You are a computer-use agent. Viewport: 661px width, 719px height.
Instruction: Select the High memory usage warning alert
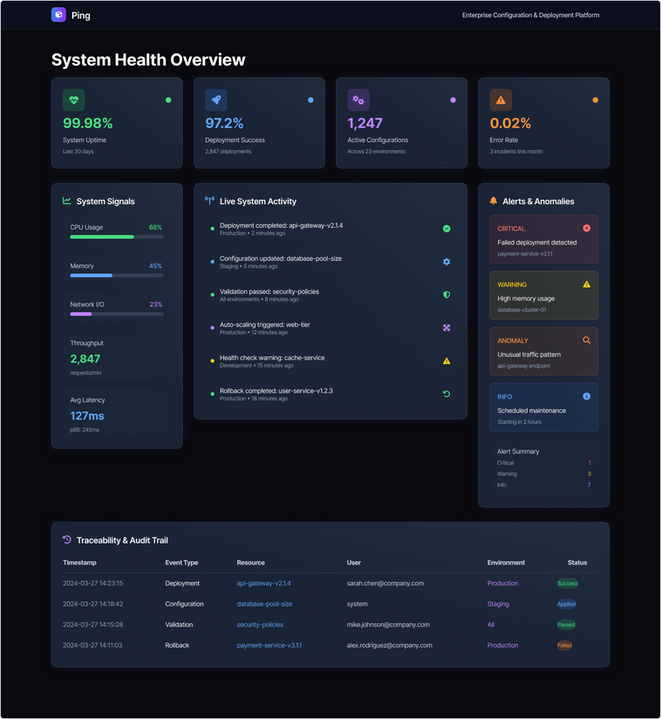click(x=544, y=295)
